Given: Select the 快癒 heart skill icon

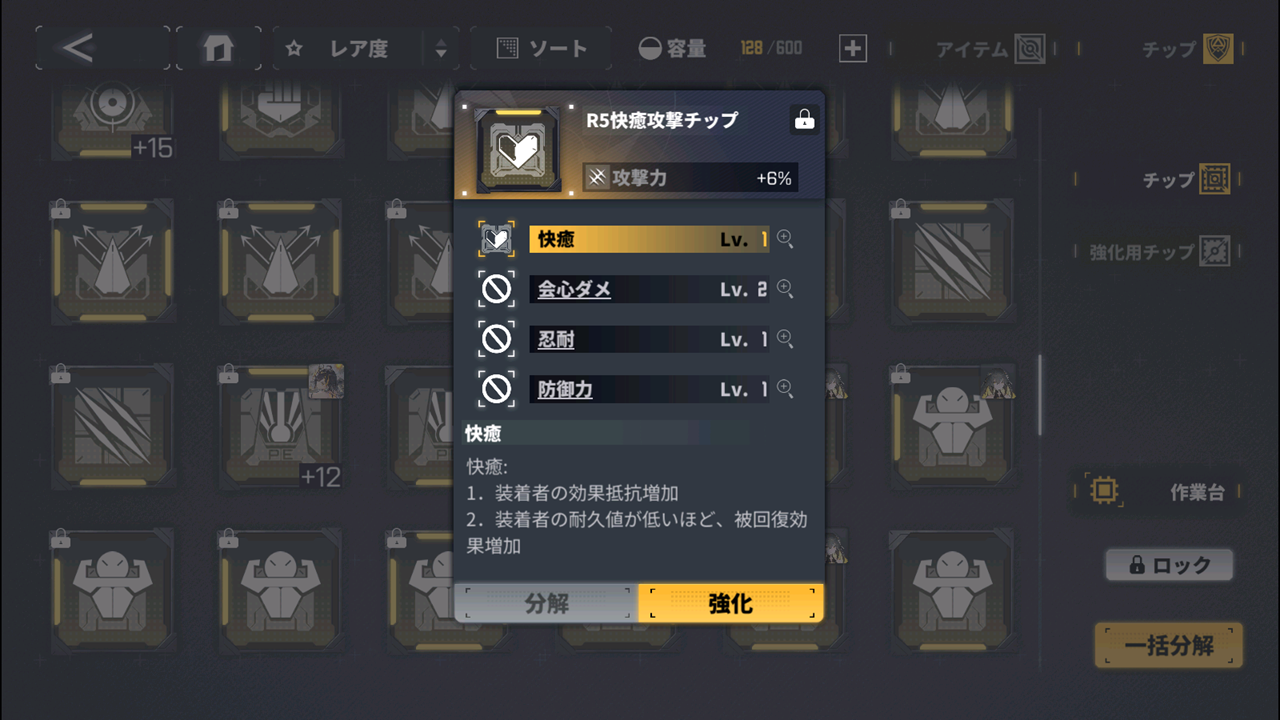Looking at the screenshot, I should pyautogui.click(x=497, y=240).
